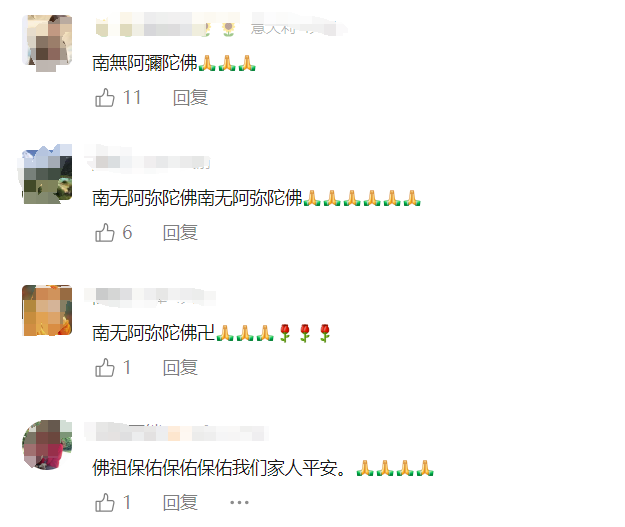
Task: Open the fourth commenter's blurred username
Action: [x=177, y=433]
